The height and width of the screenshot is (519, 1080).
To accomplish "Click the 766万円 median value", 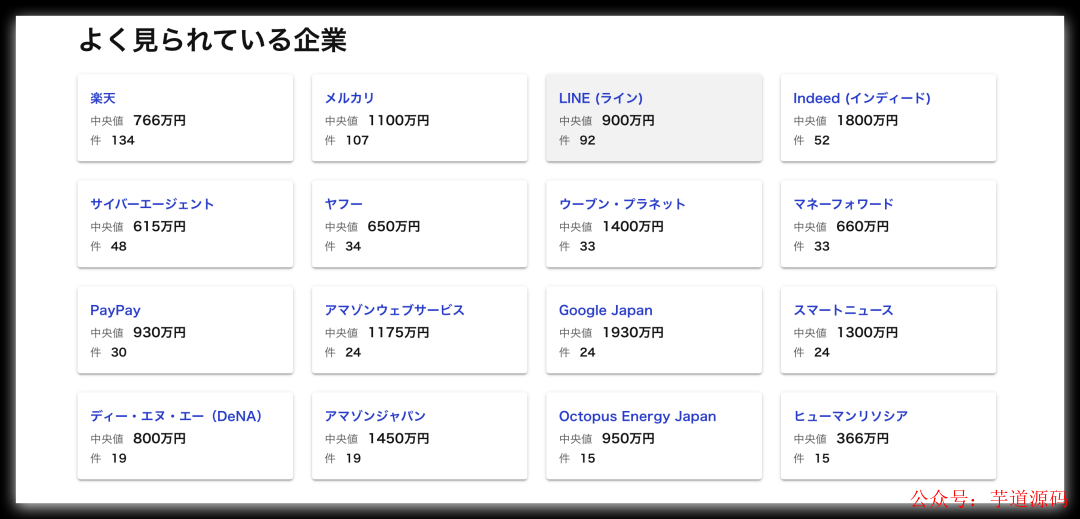I will (159, 120).
